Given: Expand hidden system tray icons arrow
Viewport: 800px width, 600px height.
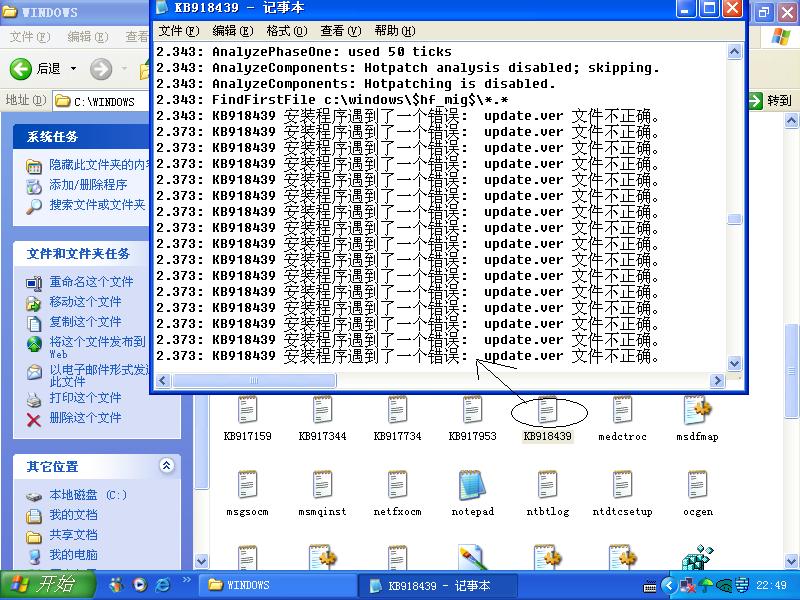Looking at the screenshot, I should tap(668, 585).
